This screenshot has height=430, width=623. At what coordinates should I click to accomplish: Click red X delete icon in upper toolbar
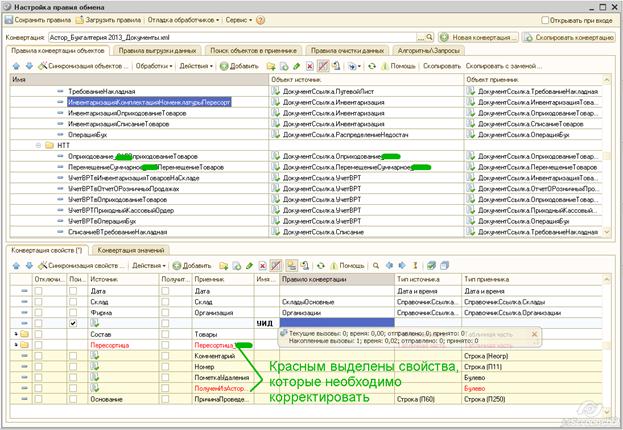click(310, 66)
